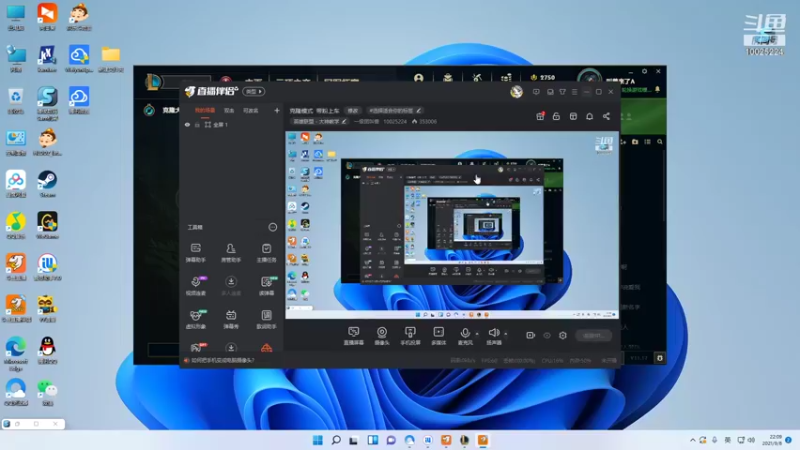Viewport: 800px width, 450px height.
Task: Open the hamburger menu in the title bar
Action: pyautogui.click(x=574, y=92)
